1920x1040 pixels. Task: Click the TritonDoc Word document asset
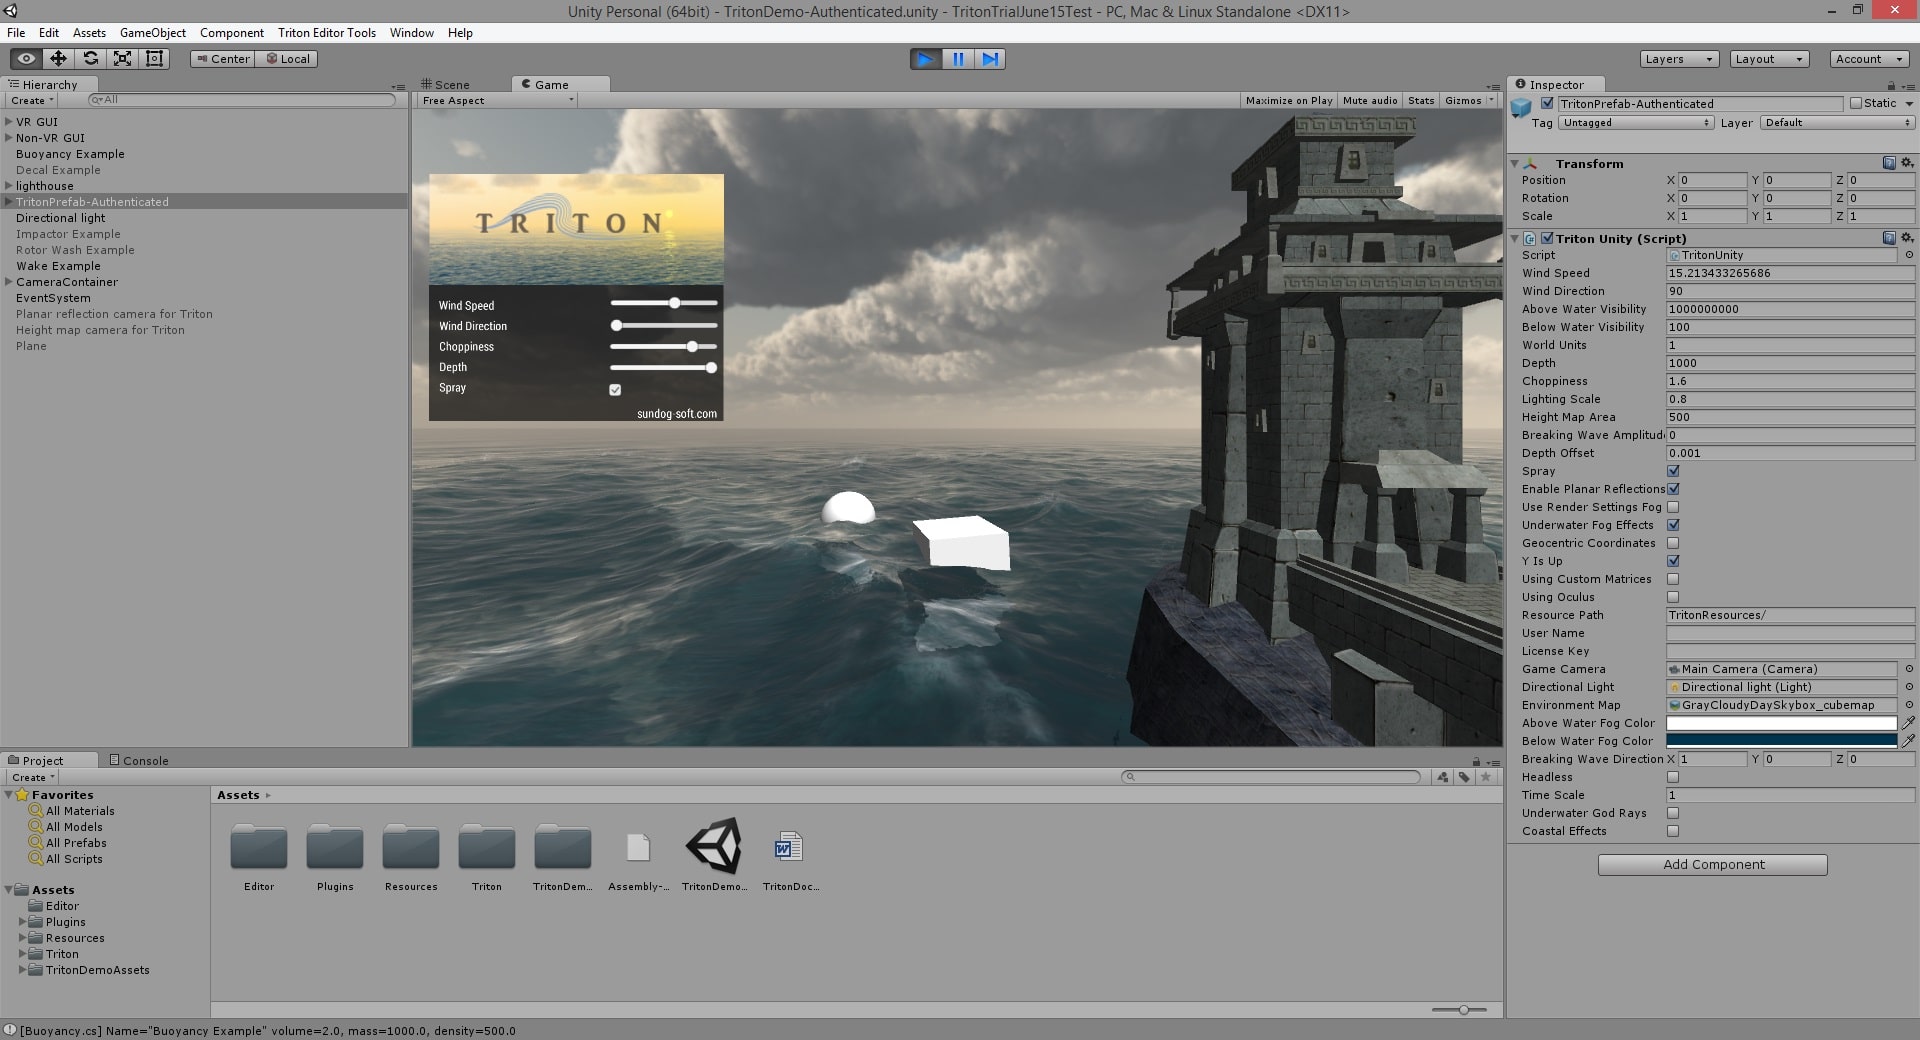(789, 847)
